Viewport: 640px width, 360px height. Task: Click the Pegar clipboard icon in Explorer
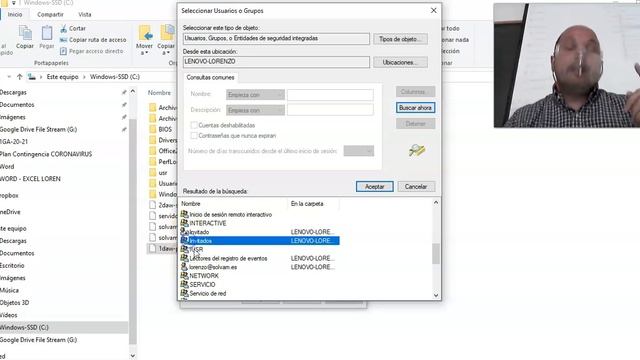(47, 33)
